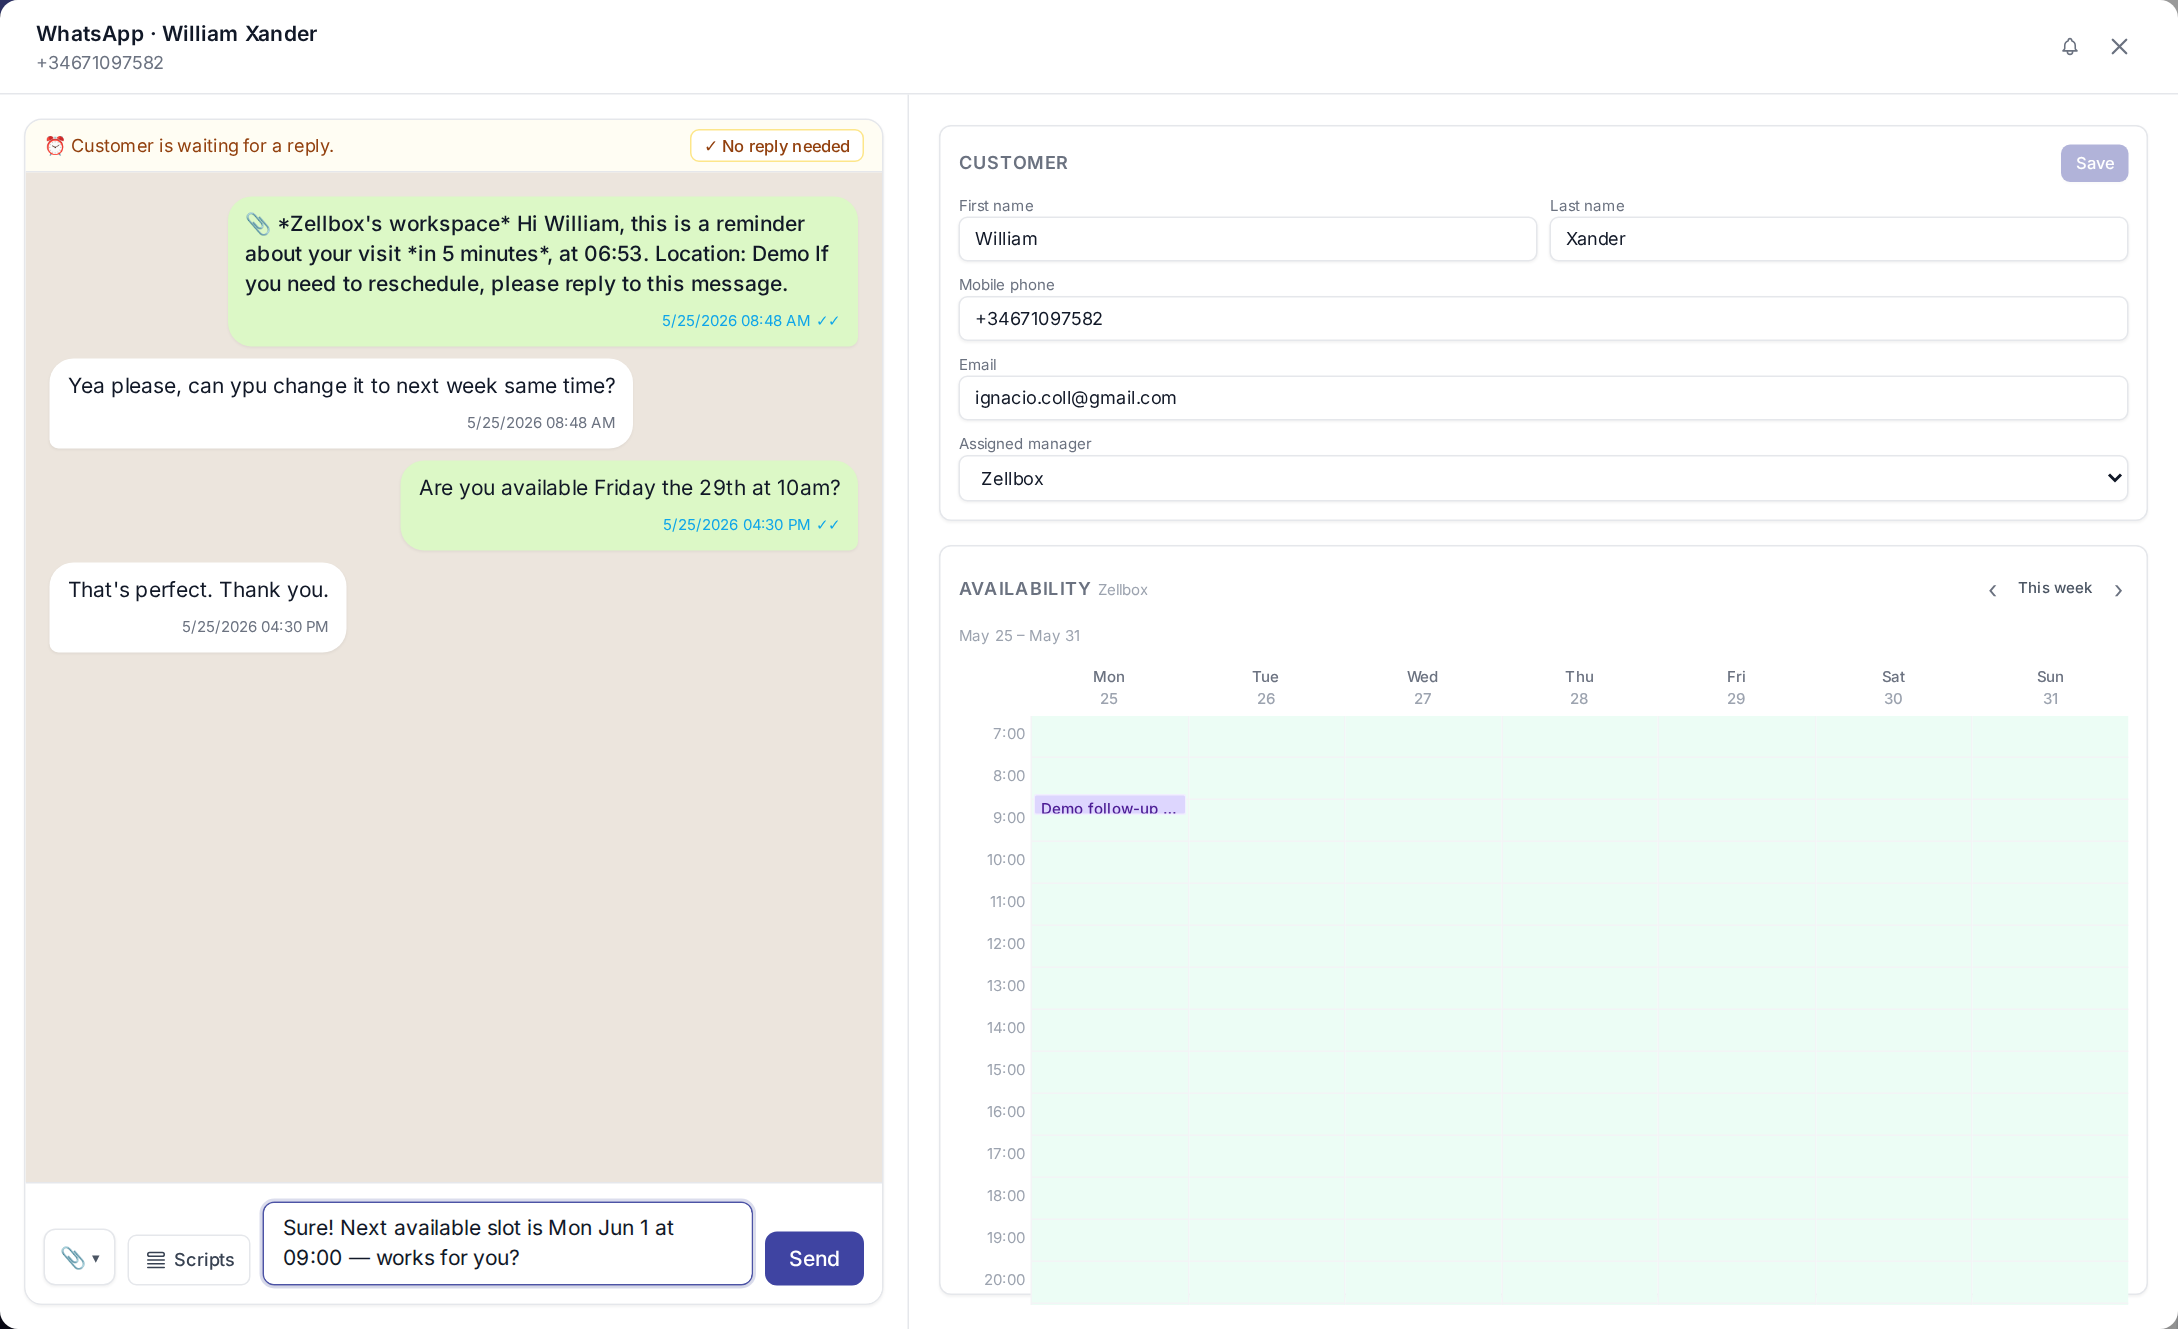Screen dimensions: 2178x1329
Task: Go to previous week in availability
Action: click(x=1992, y=590)
